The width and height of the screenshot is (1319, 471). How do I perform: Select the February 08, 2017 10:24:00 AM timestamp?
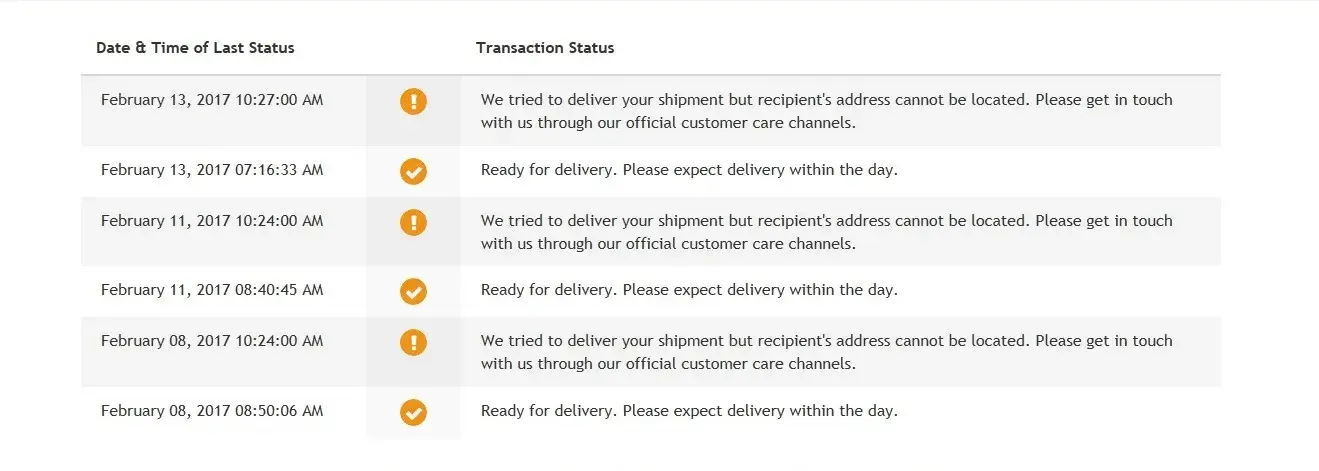(212, 341)
